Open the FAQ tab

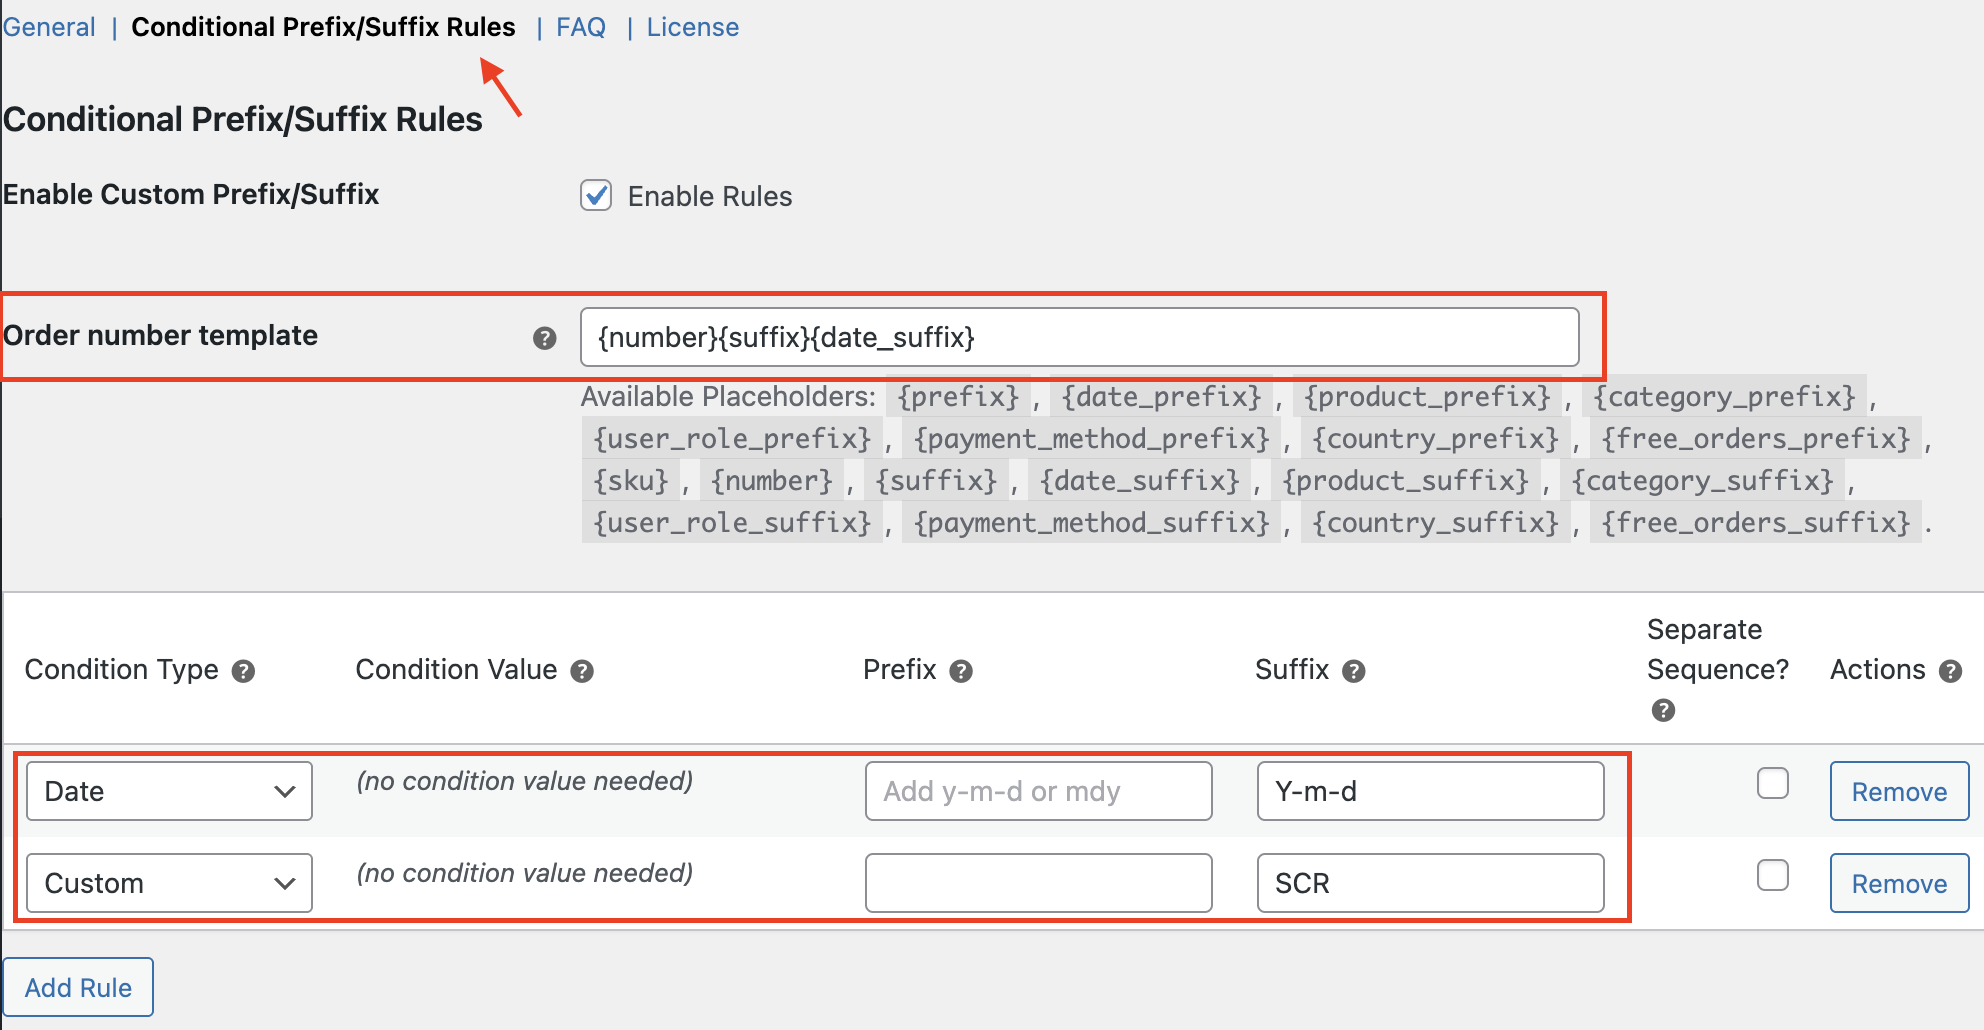click(x=581, y=27)
